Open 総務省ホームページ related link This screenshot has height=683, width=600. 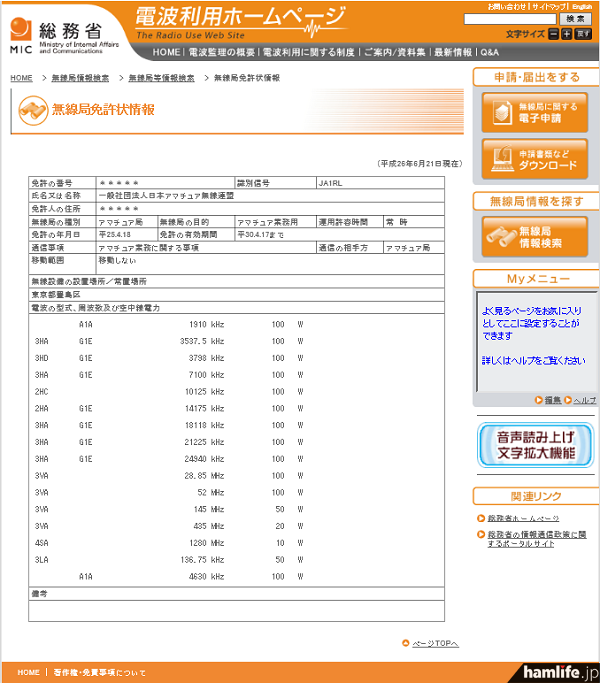pos(523,519)
